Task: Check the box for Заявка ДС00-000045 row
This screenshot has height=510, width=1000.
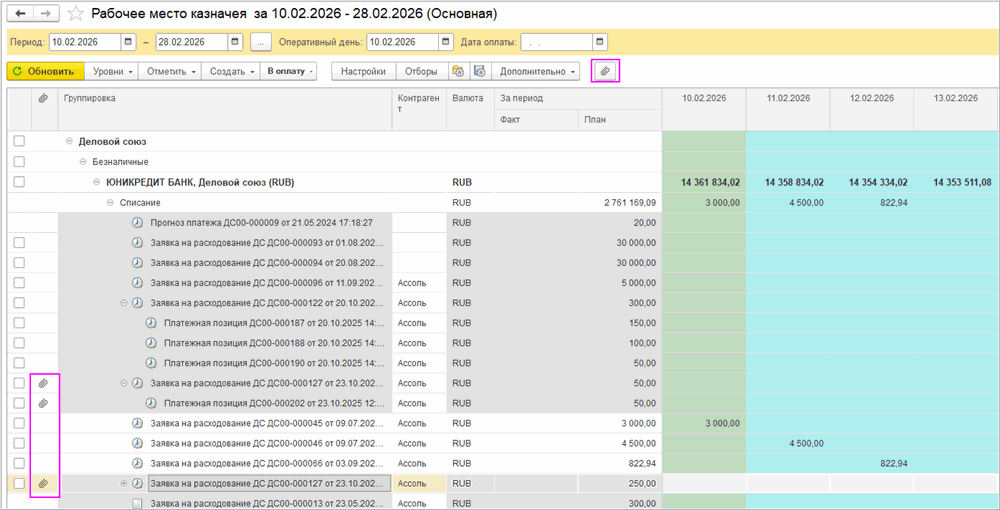Action: click(19, 423)
